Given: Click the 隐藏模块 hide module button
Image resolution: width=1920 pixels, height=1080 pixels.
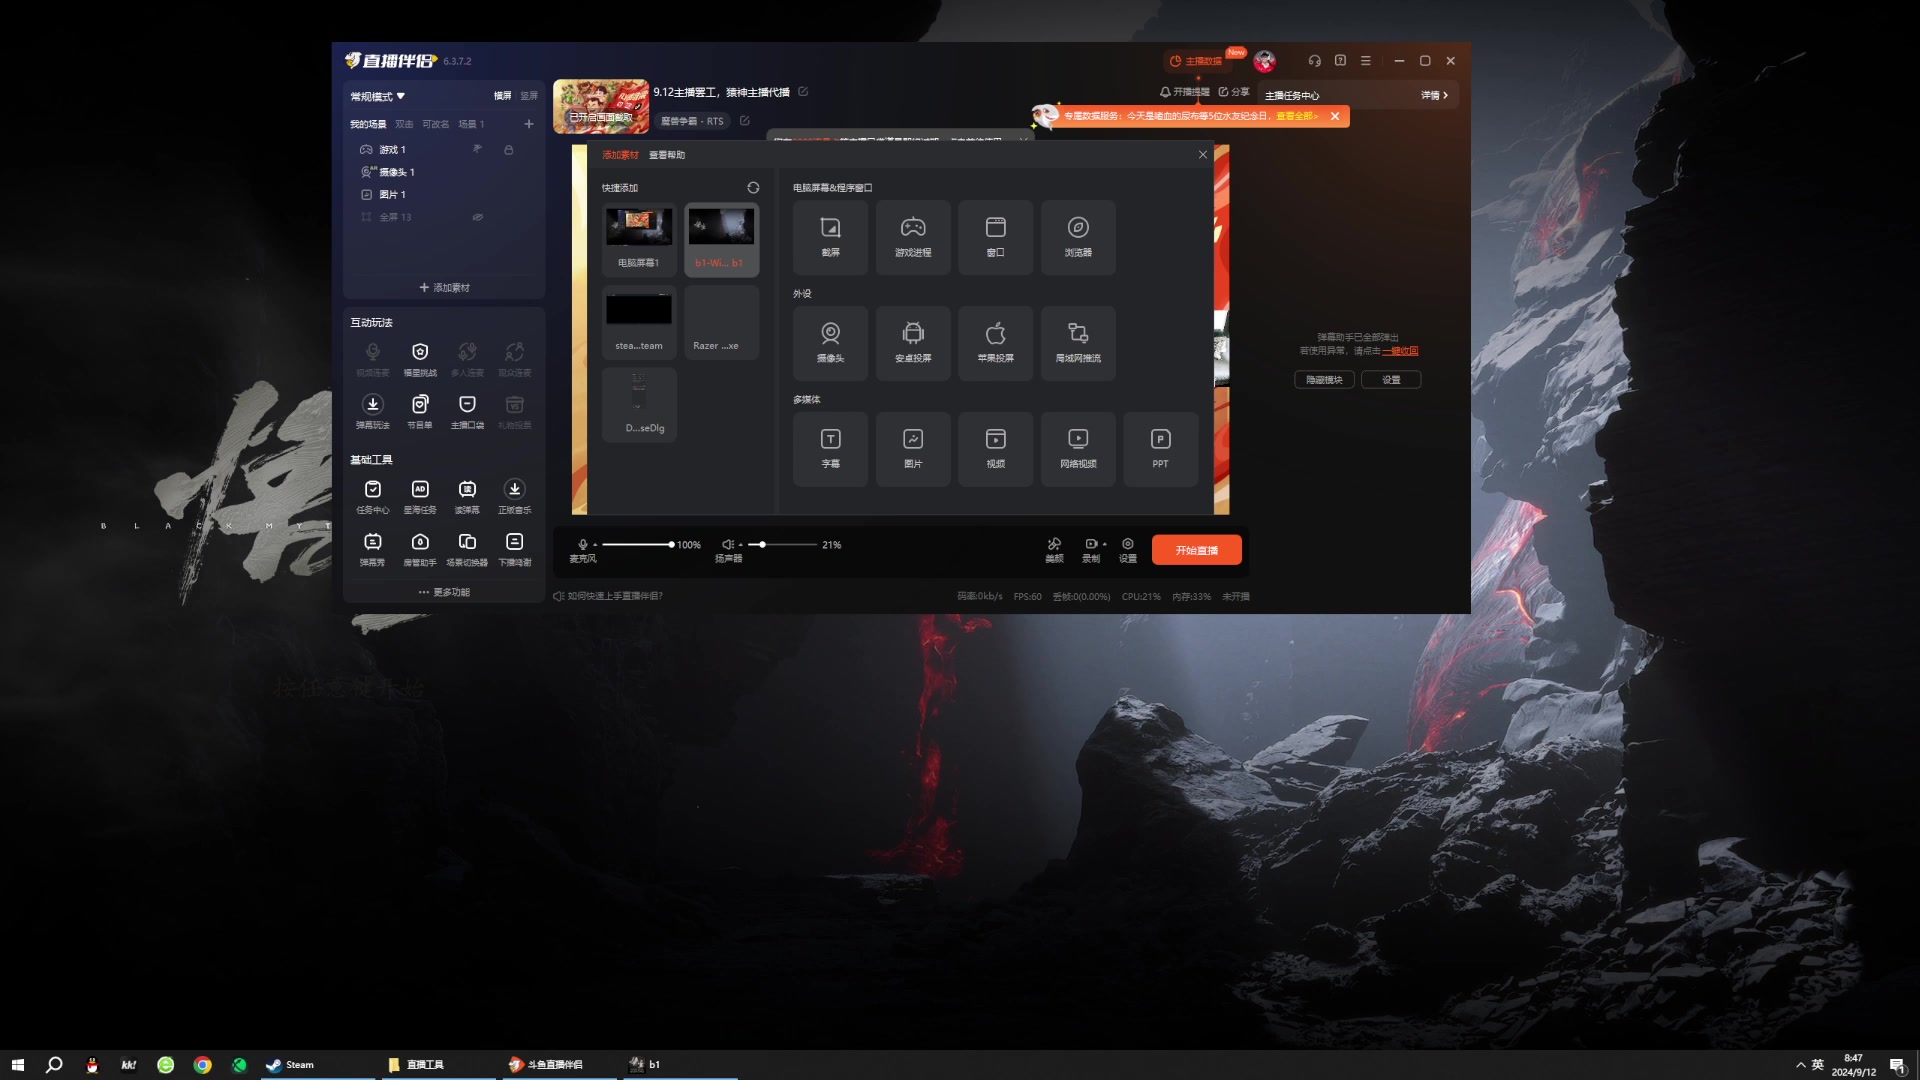Looking at the screenshot, I should tap(1324, 380).
